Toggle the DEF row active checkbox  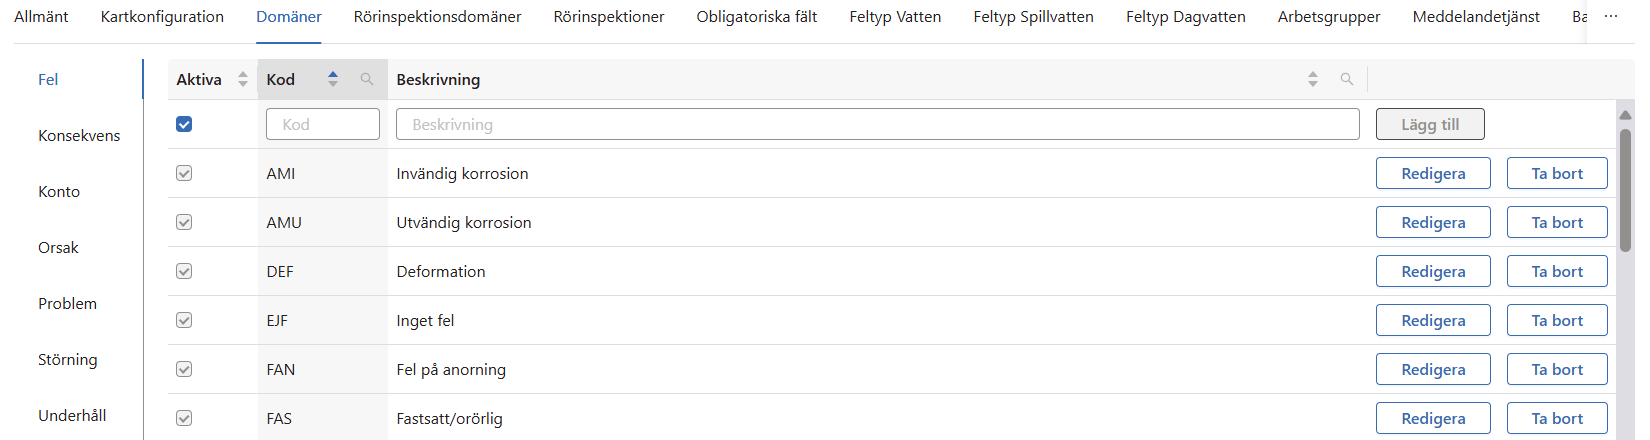point(184,271)
